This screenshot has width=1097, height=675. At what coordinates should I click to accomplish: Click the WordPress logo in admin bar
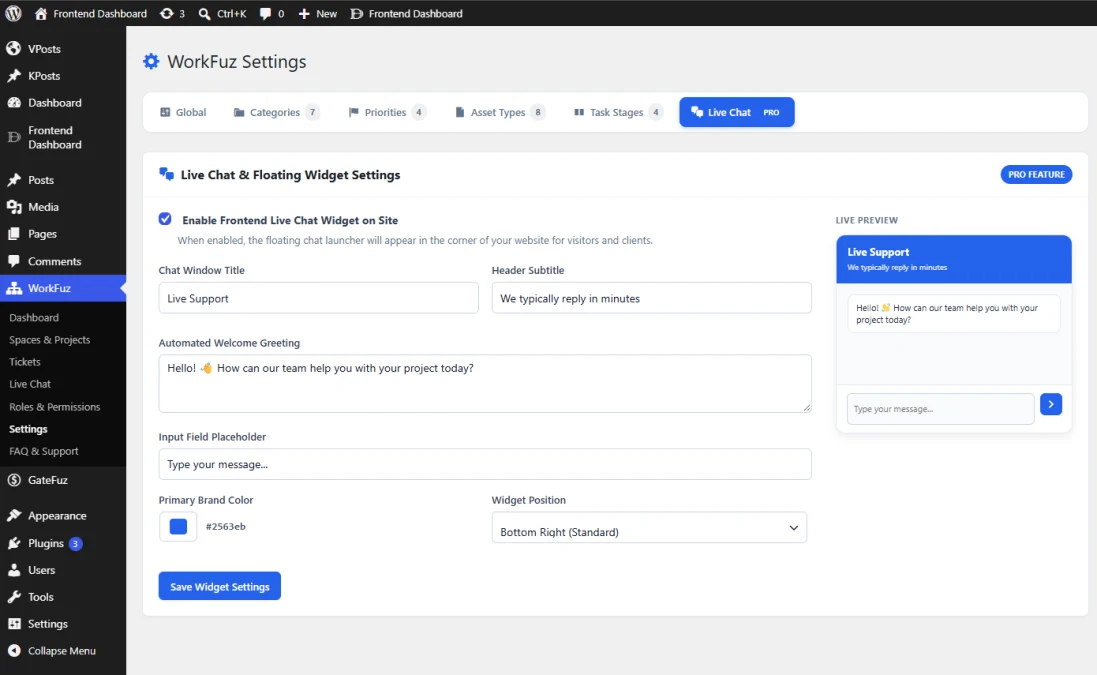click(13, 13)
